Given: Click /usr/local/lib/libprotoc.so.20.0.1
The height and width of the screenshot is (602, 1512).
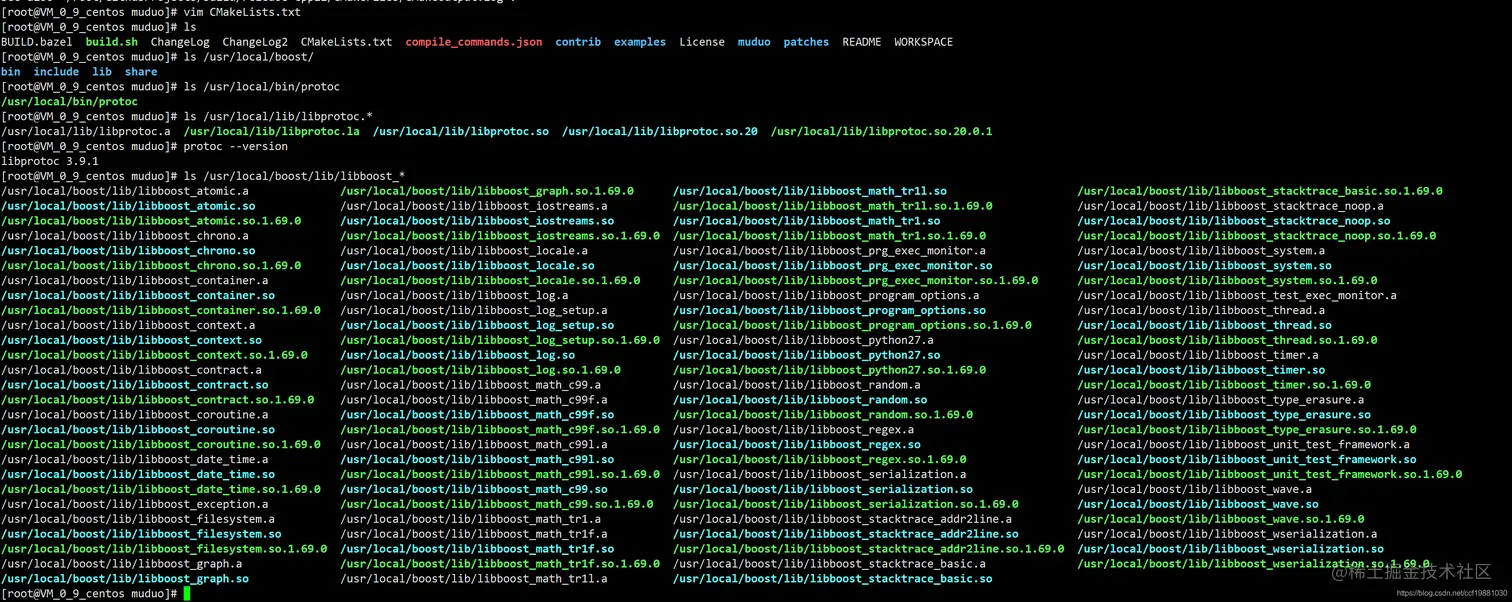Looking at the screenshot, I should coord(881,131).
